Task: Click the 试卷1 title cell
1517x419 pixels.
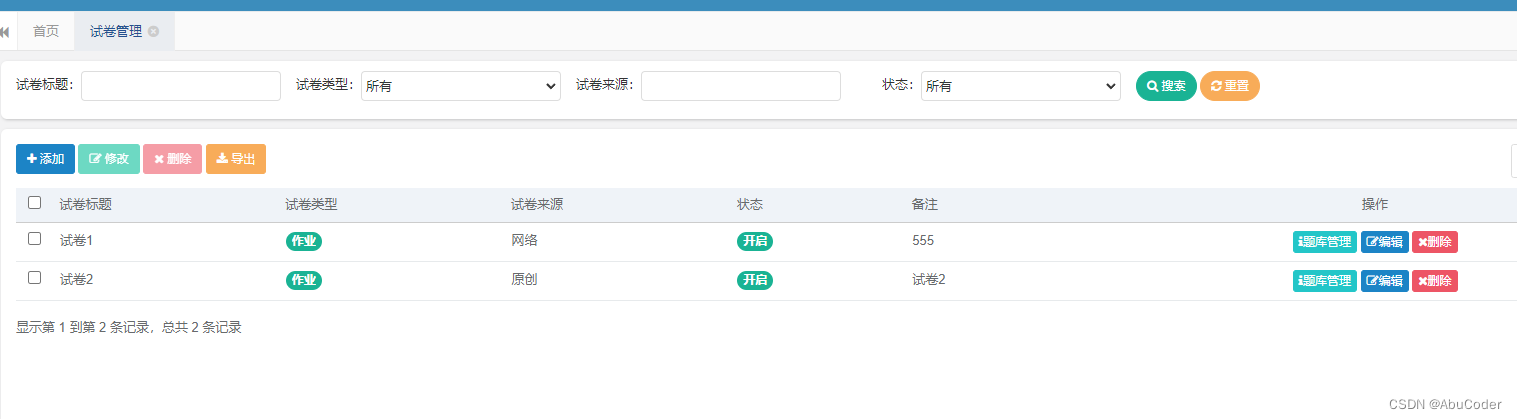Action: [x=76, y=240]
